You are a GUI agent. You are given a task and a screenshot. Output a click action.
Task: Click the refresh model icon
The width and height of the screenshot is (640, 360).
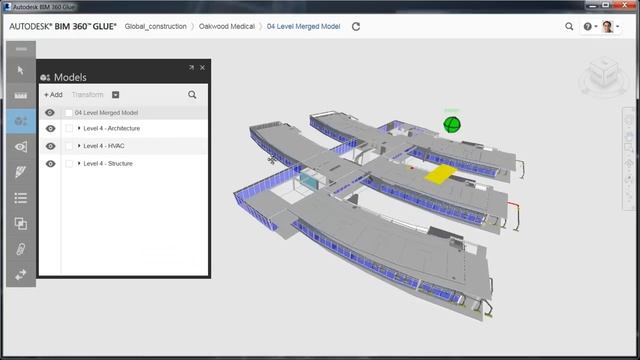(356, 27)
